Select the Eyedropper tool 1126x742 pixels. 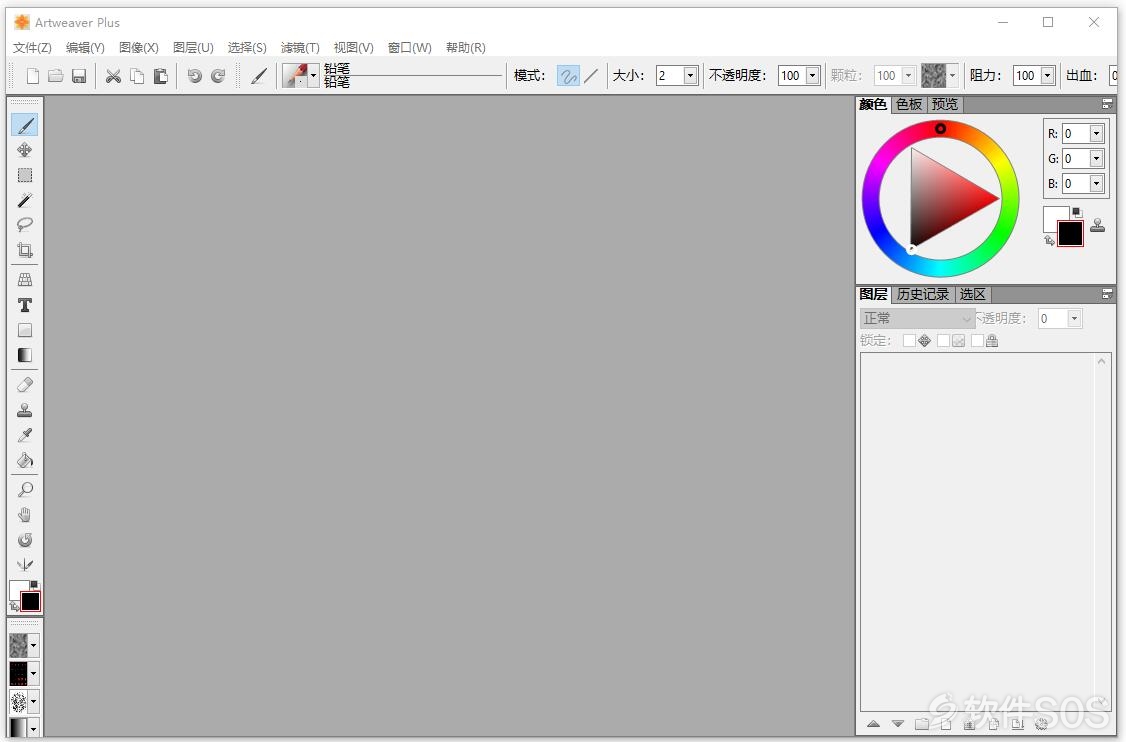[x=25, y=435]
